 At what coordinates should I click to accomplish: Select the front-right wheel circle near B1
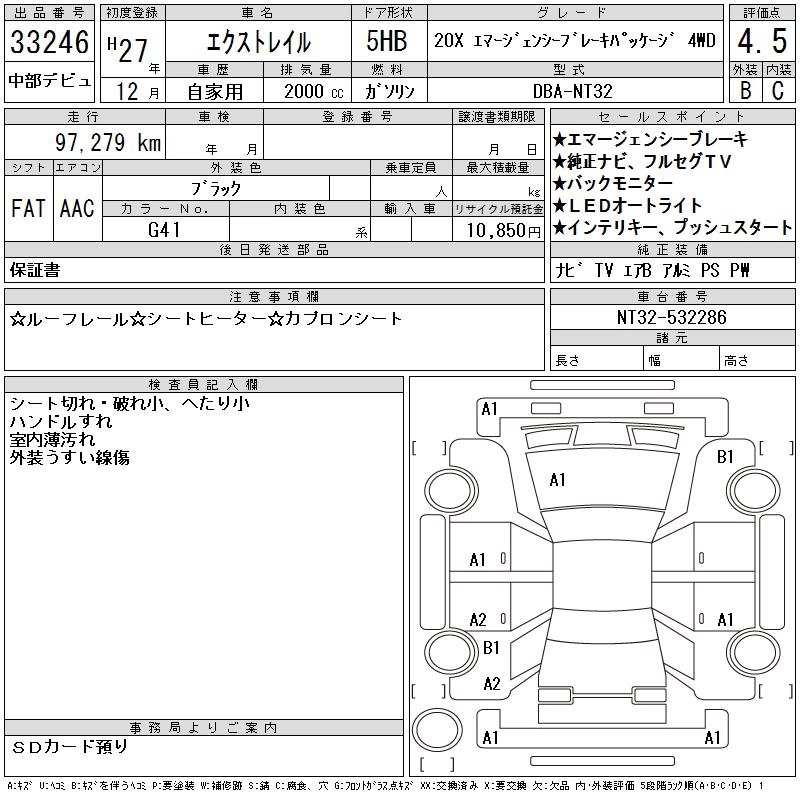753,491
